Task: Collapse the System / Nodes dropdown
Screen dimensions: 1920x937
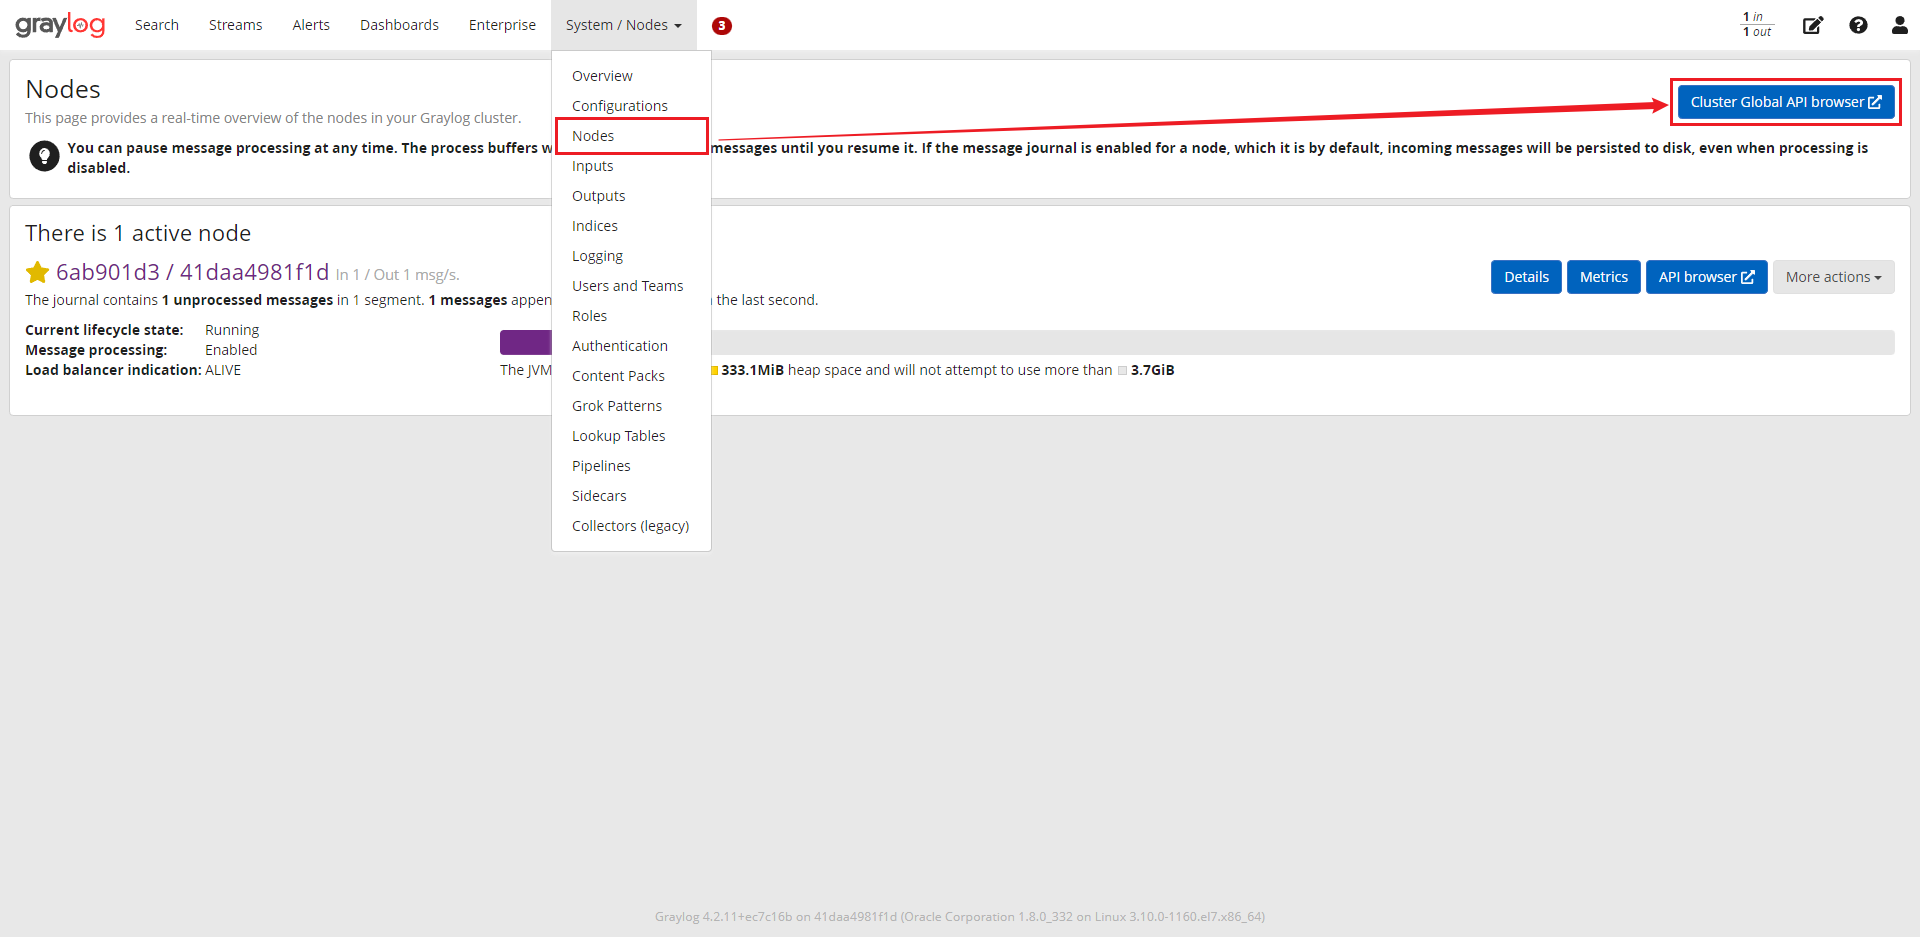Action: click(x=623, y=25)
